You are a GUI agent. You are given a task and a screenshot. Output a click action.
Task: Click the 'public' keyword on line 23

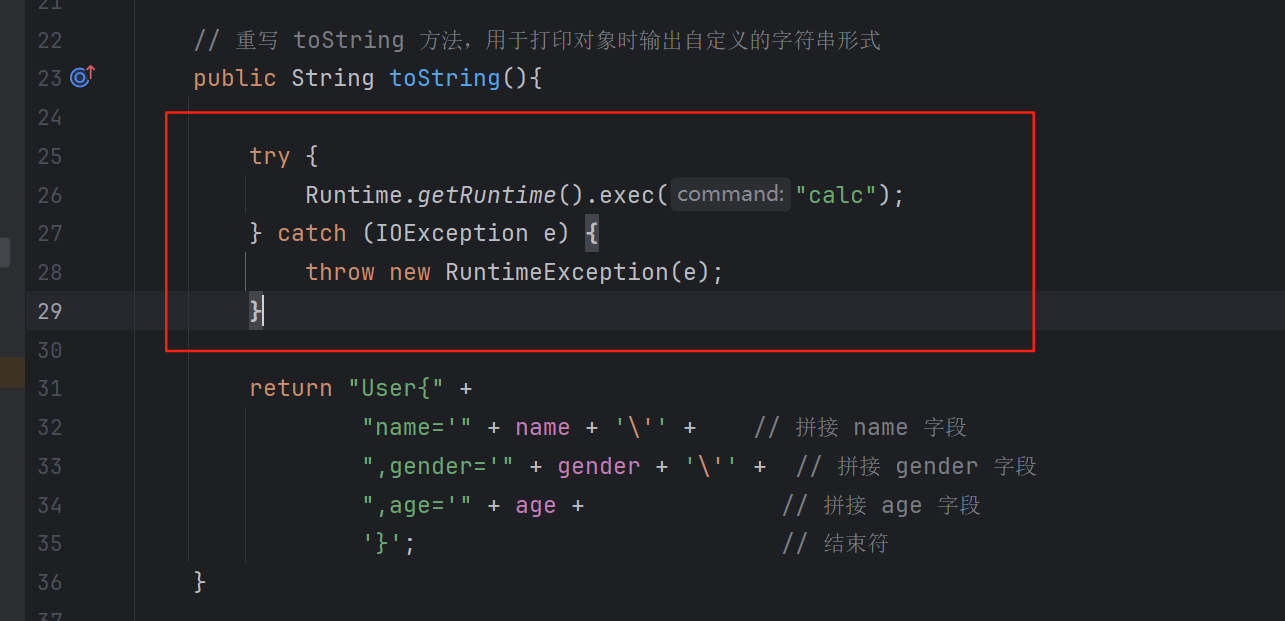(235, 78)
